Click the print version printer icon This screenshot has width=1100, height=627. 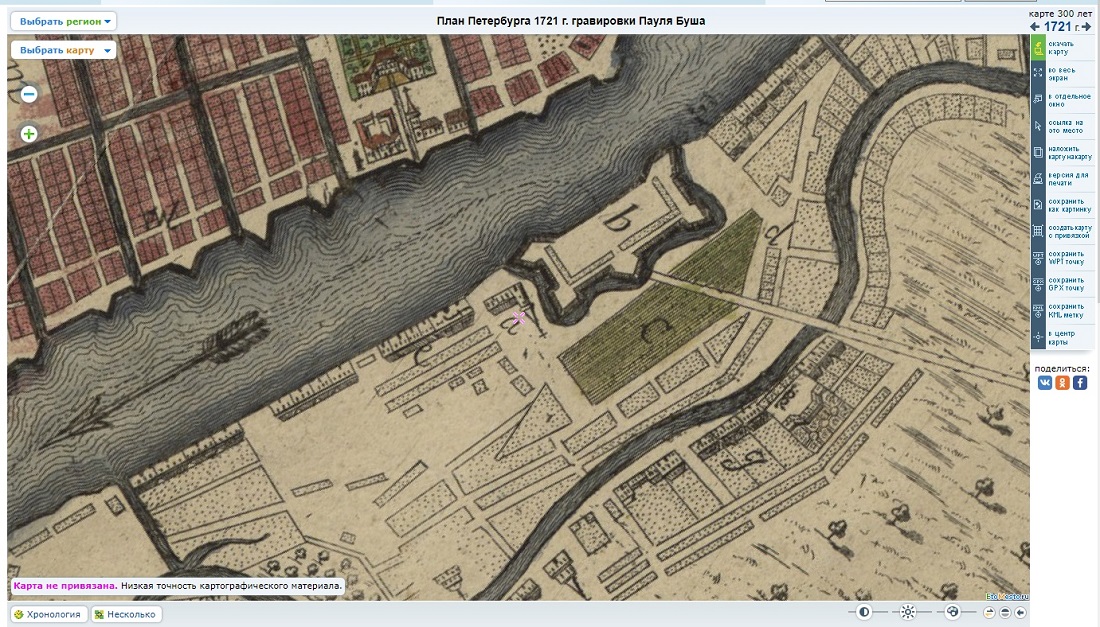click(x=1038, y=179)
